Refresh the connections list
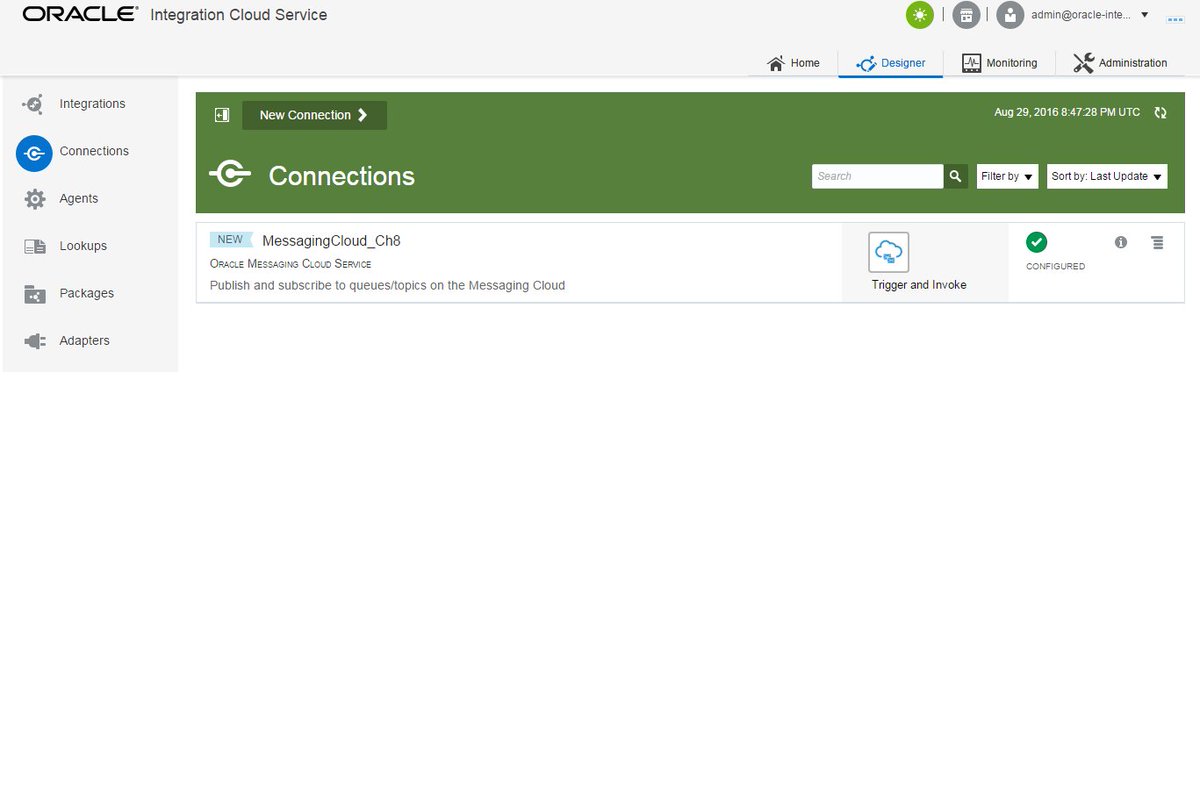The image size is (1200, 795). pos(1160,113)
